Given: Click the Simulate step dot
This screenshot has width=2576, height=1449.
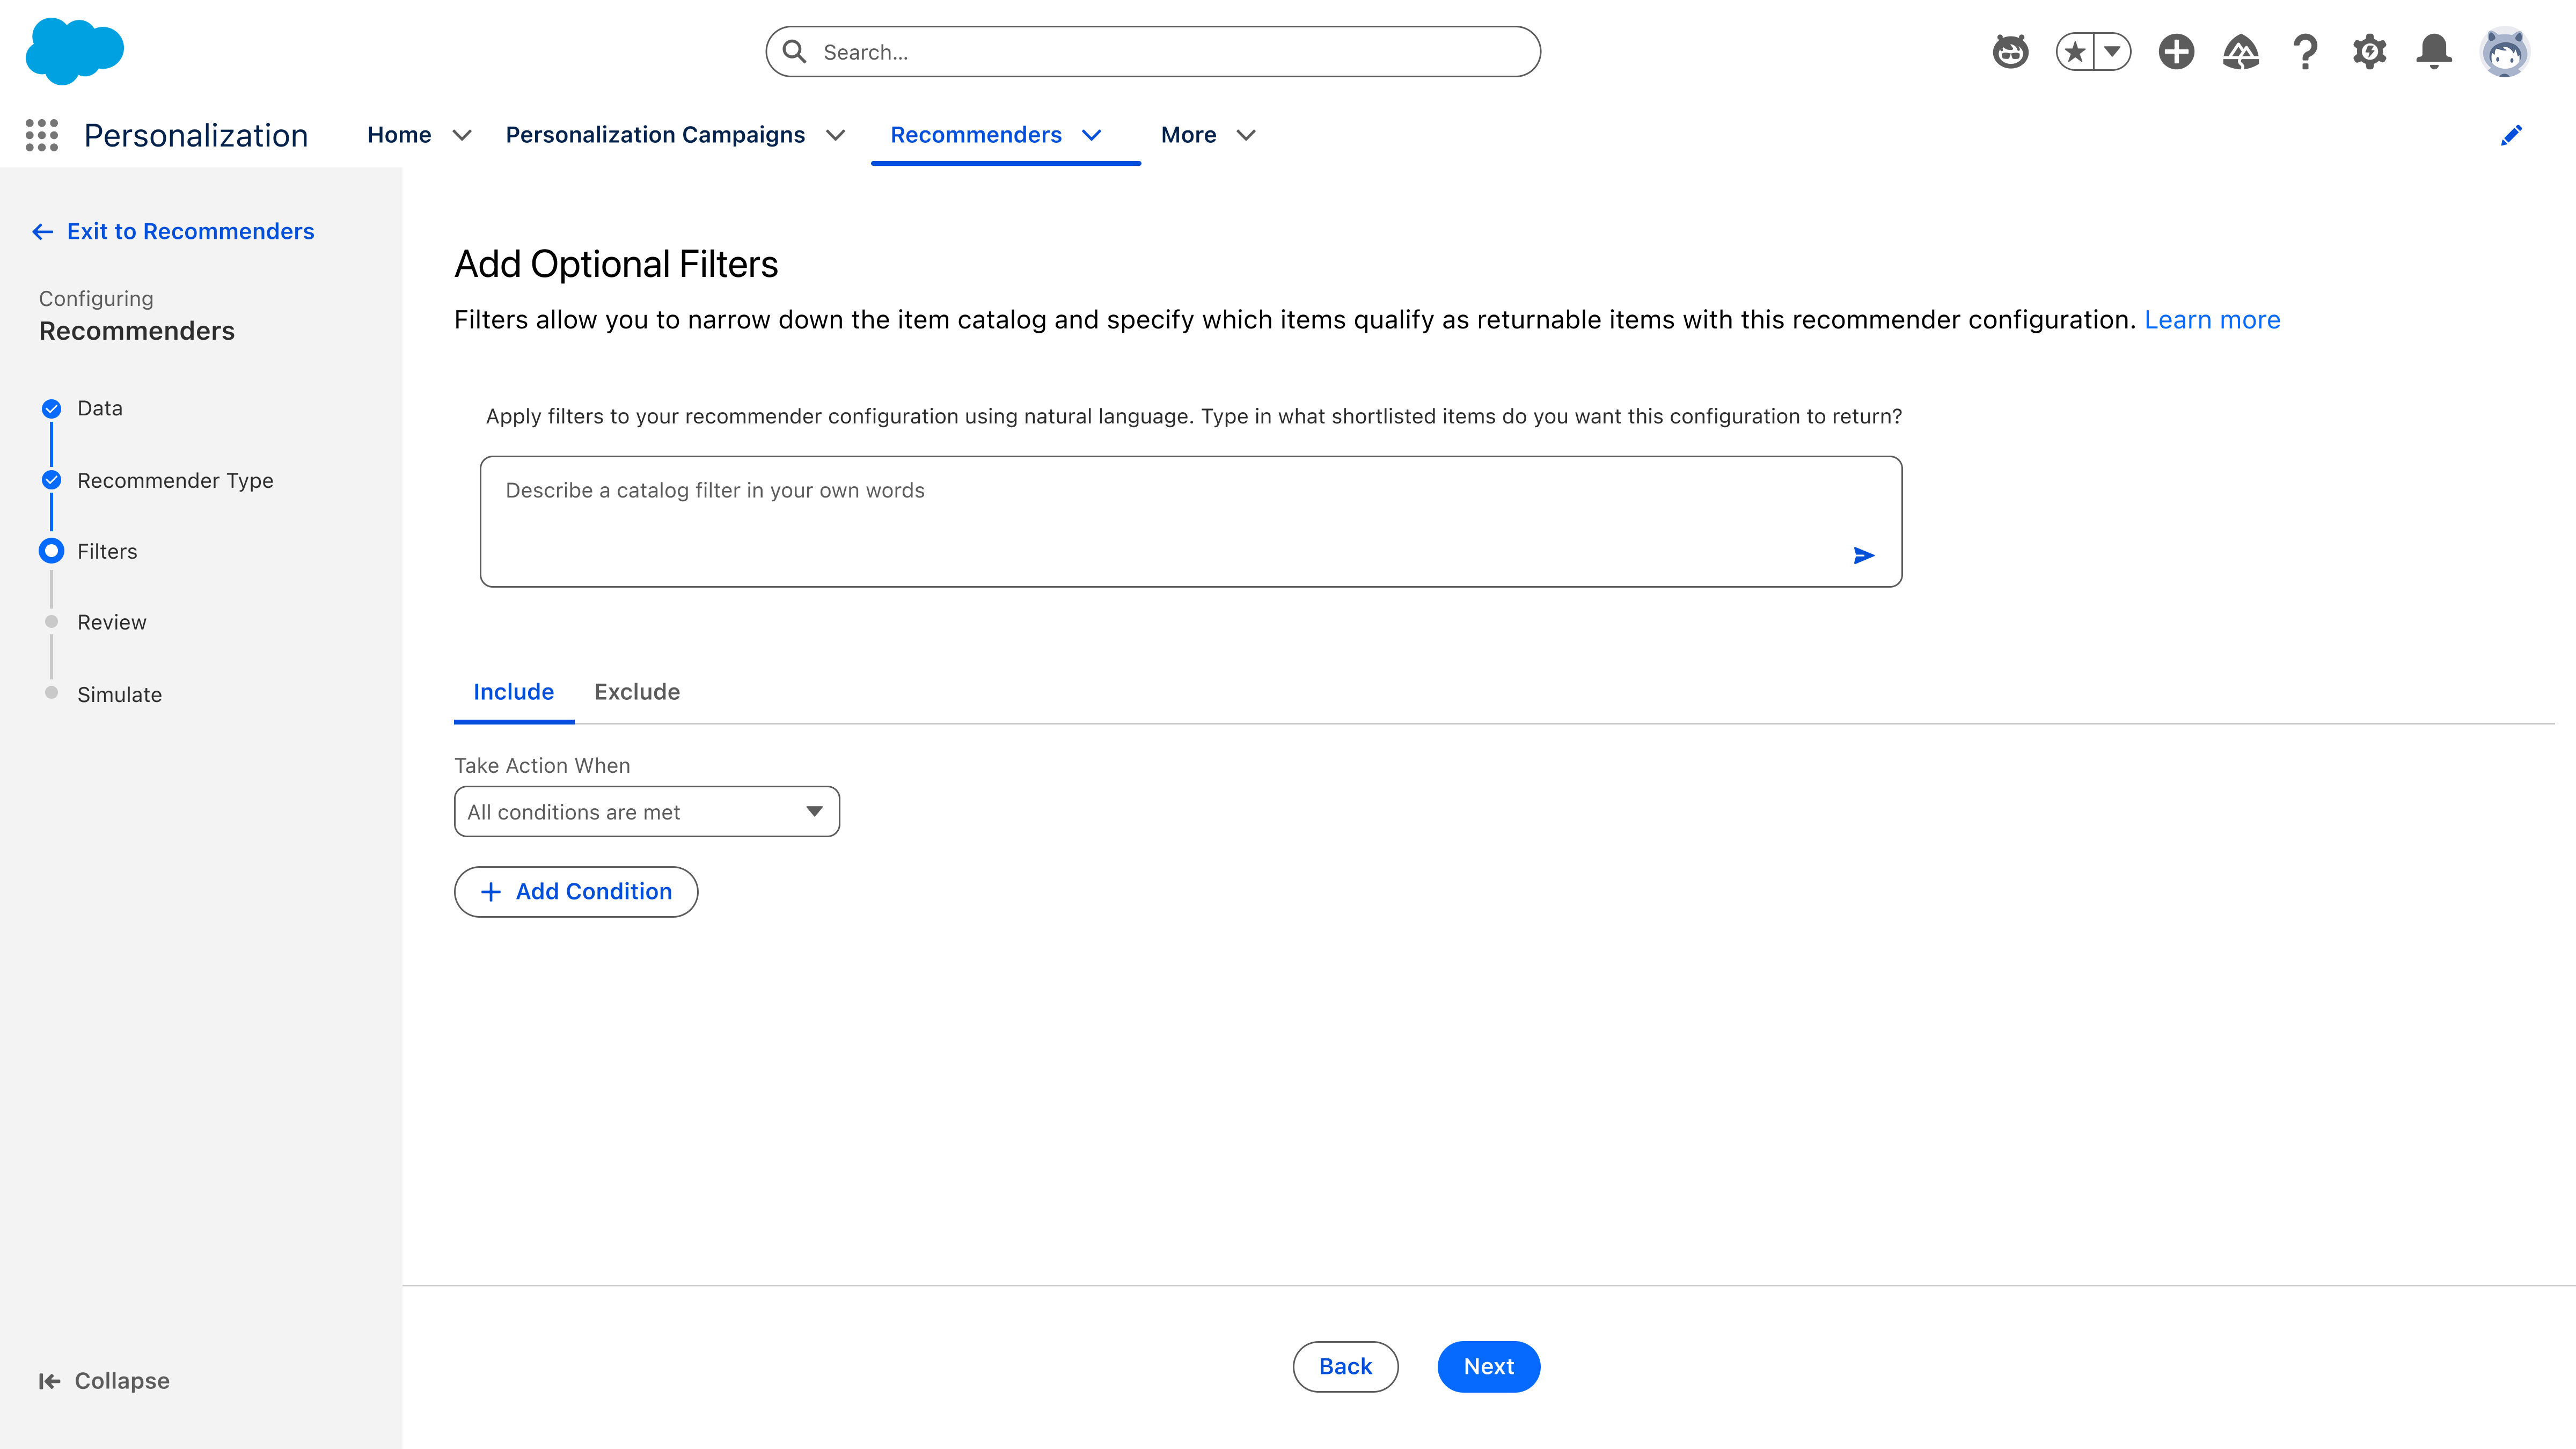Looking at the screenshot, I should [51, 693].
